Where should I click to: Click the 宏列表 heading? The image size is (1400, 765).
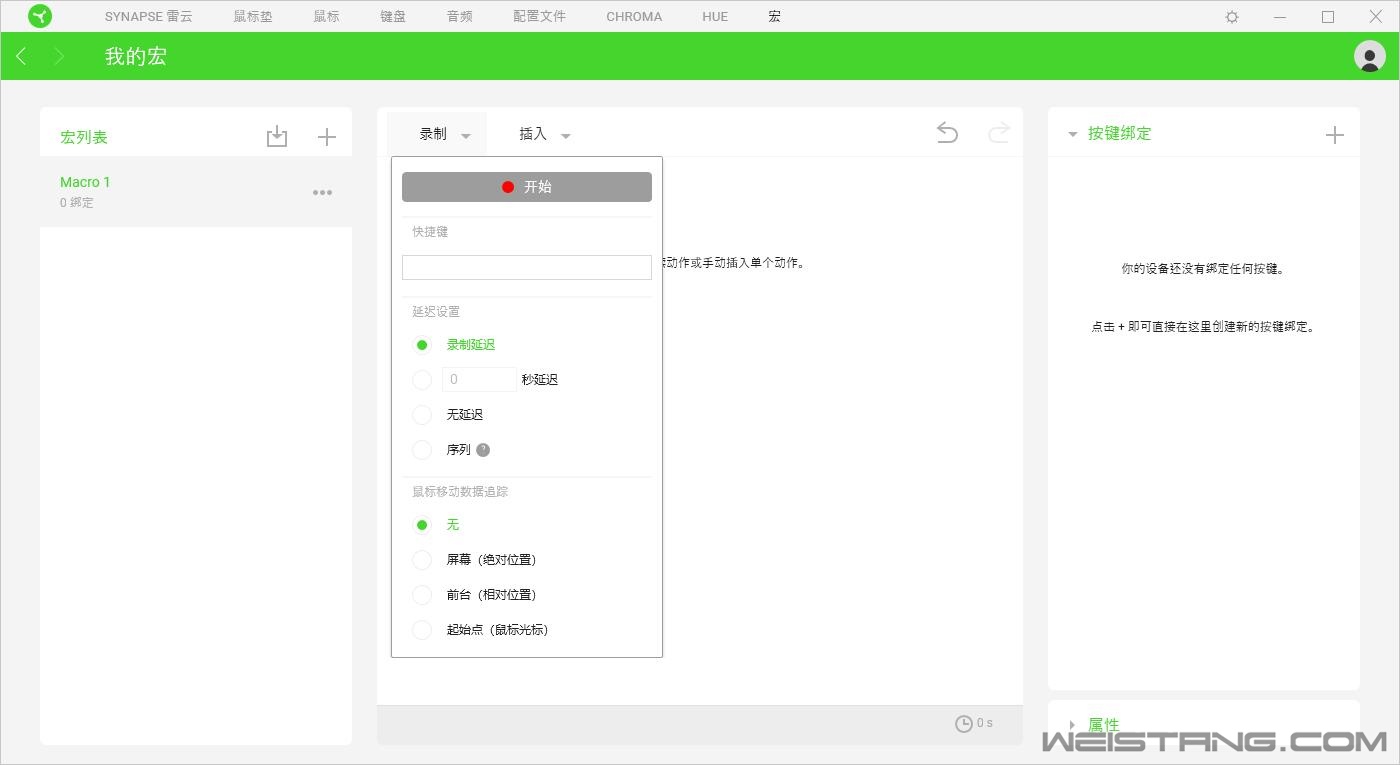[x=84, y=137]
